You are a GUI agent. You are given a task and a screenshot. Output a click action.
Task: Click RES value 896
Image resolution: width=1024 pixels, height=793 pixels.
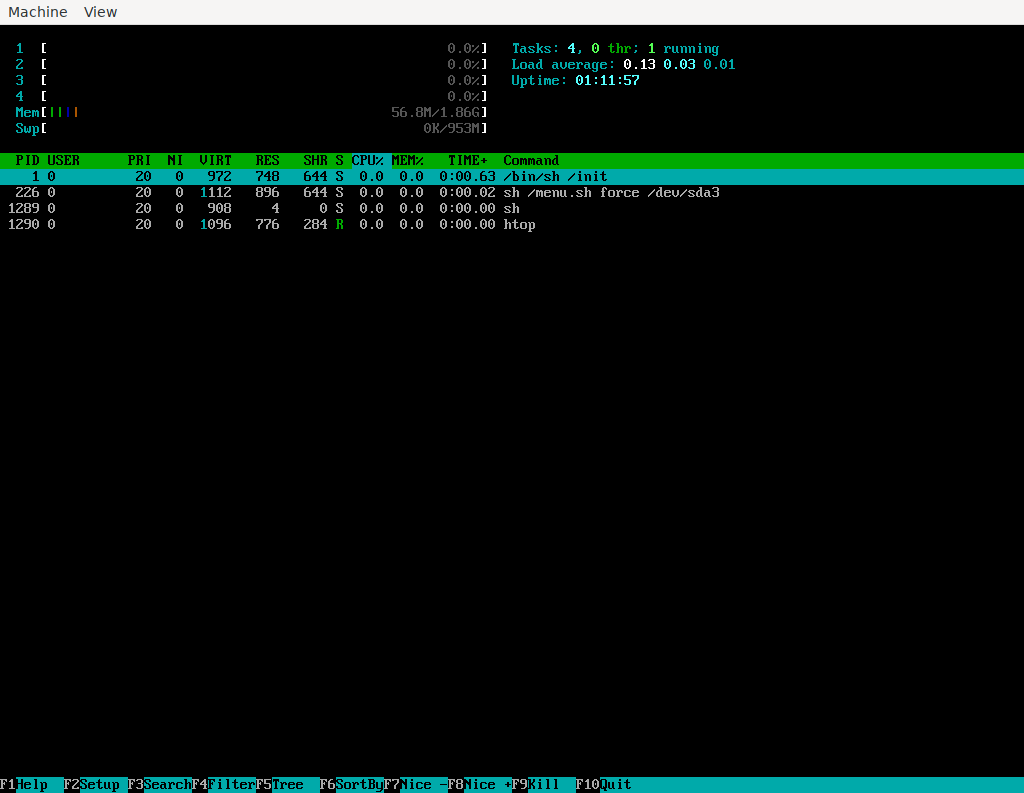(x=267, y=193)
